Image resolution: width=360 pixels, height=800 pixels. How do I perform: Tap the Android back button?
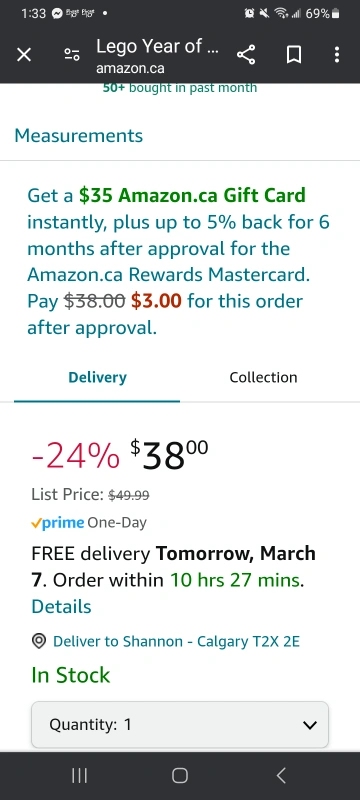click(x=280, y=776)
